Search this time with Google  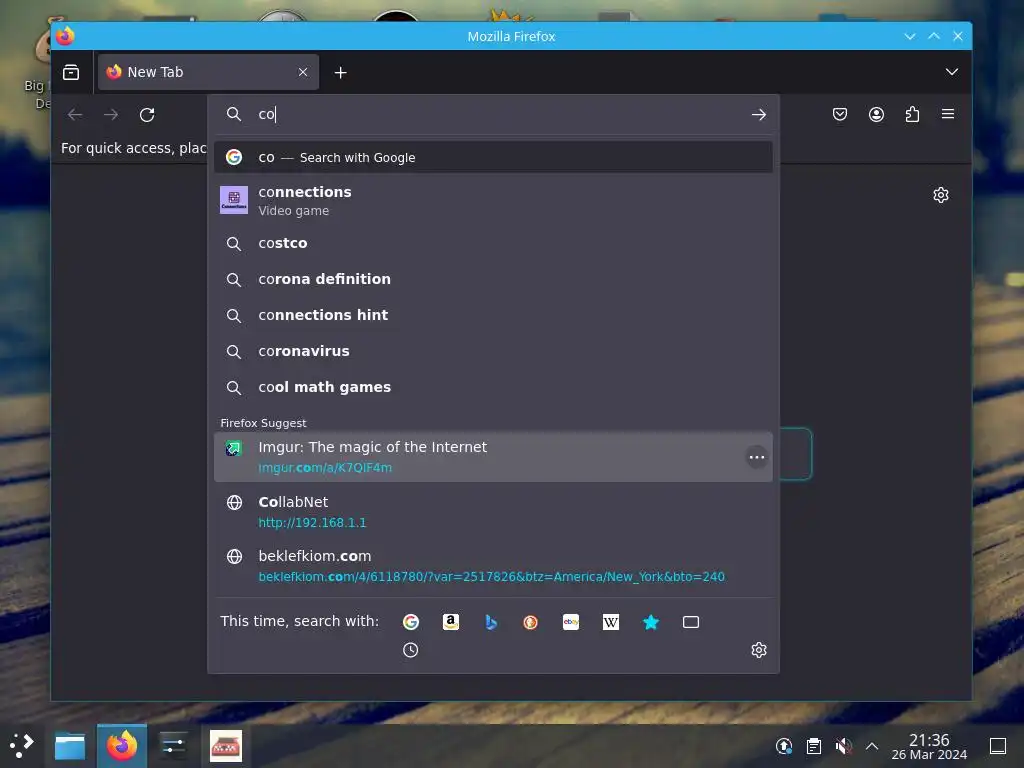coord(410,622)
